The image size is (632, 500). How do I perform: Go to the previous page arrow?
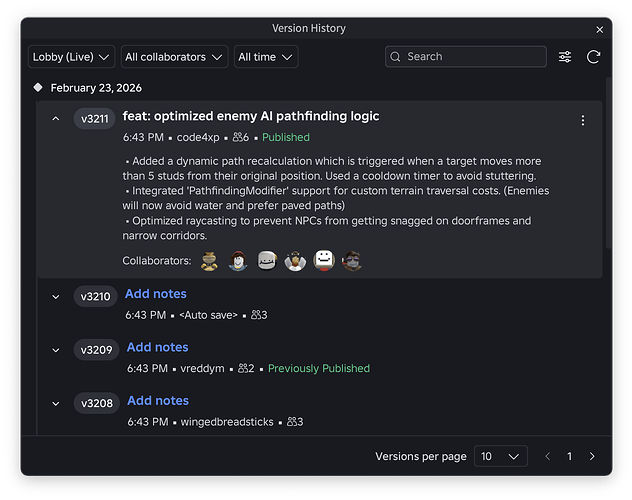click(547, 456)
